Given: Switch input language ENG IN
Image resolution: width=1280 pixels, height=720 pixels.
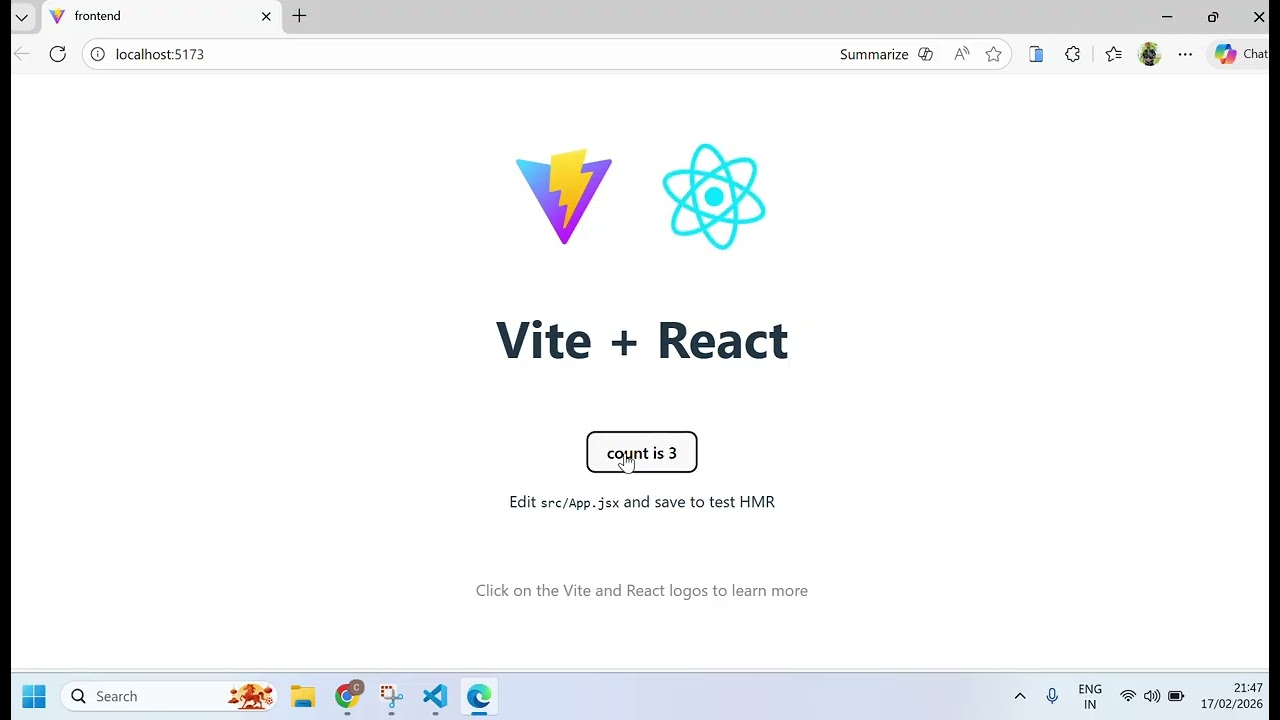Looking at the screenshot, I should (x=1090, y=696).
